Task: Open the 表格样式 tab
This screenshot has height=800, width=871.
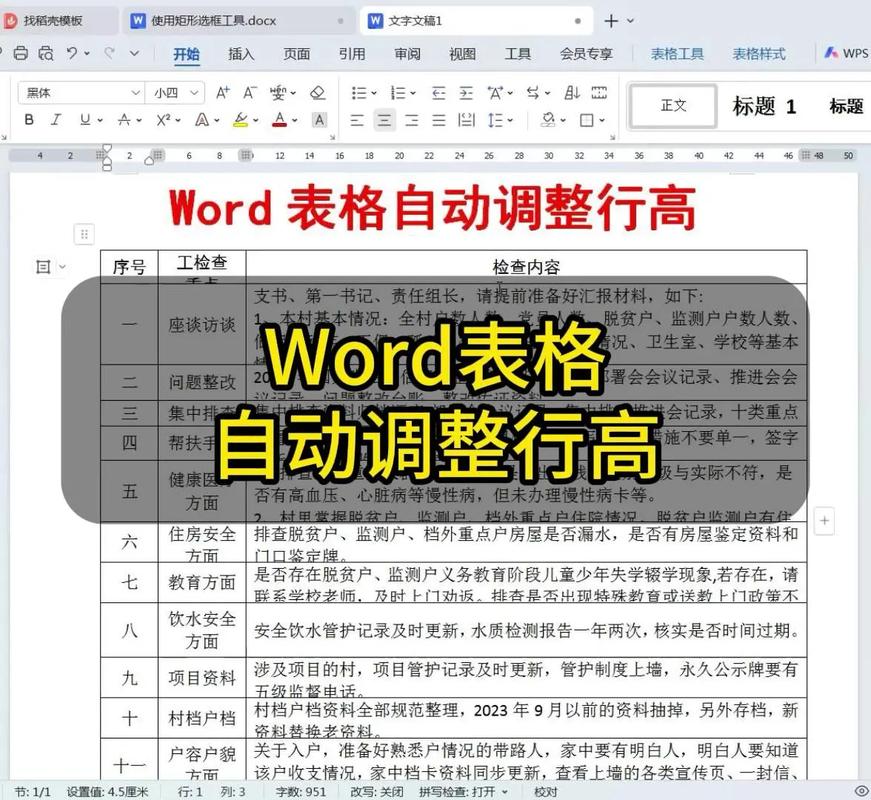Action: pyautogui.click(x=760, y=54)
